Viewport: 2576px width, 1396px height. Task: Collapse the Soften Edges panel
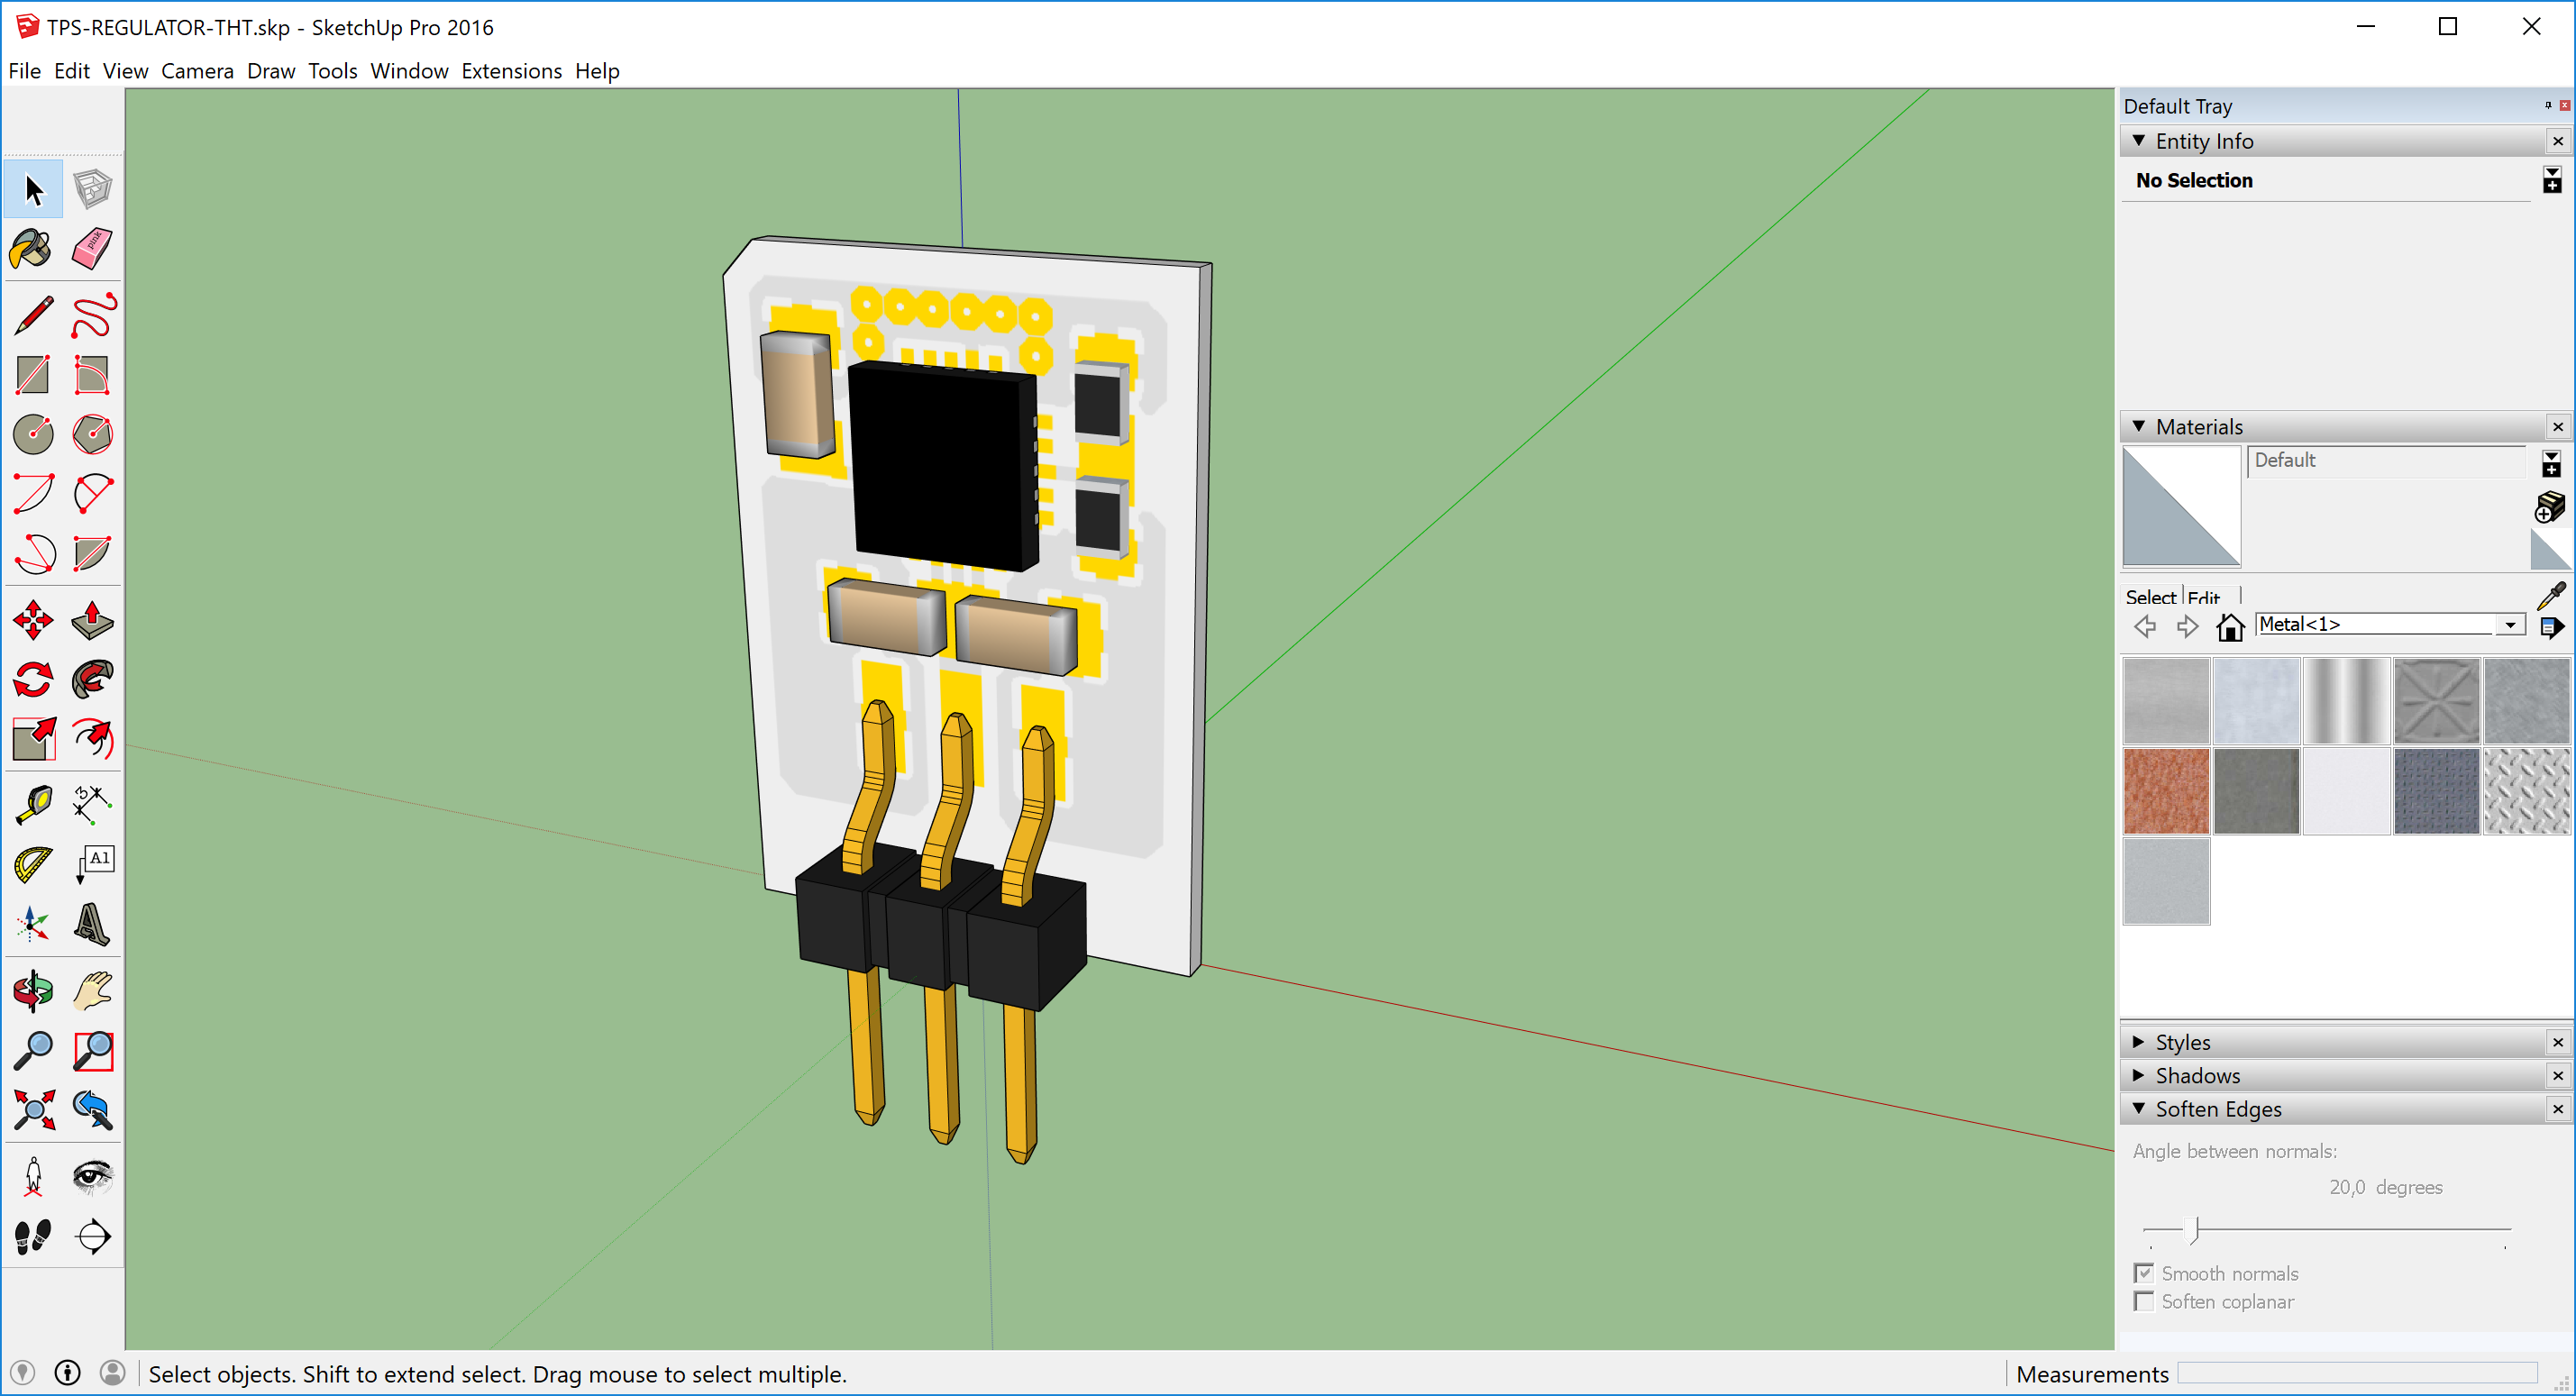(x=2139, y=1109)
